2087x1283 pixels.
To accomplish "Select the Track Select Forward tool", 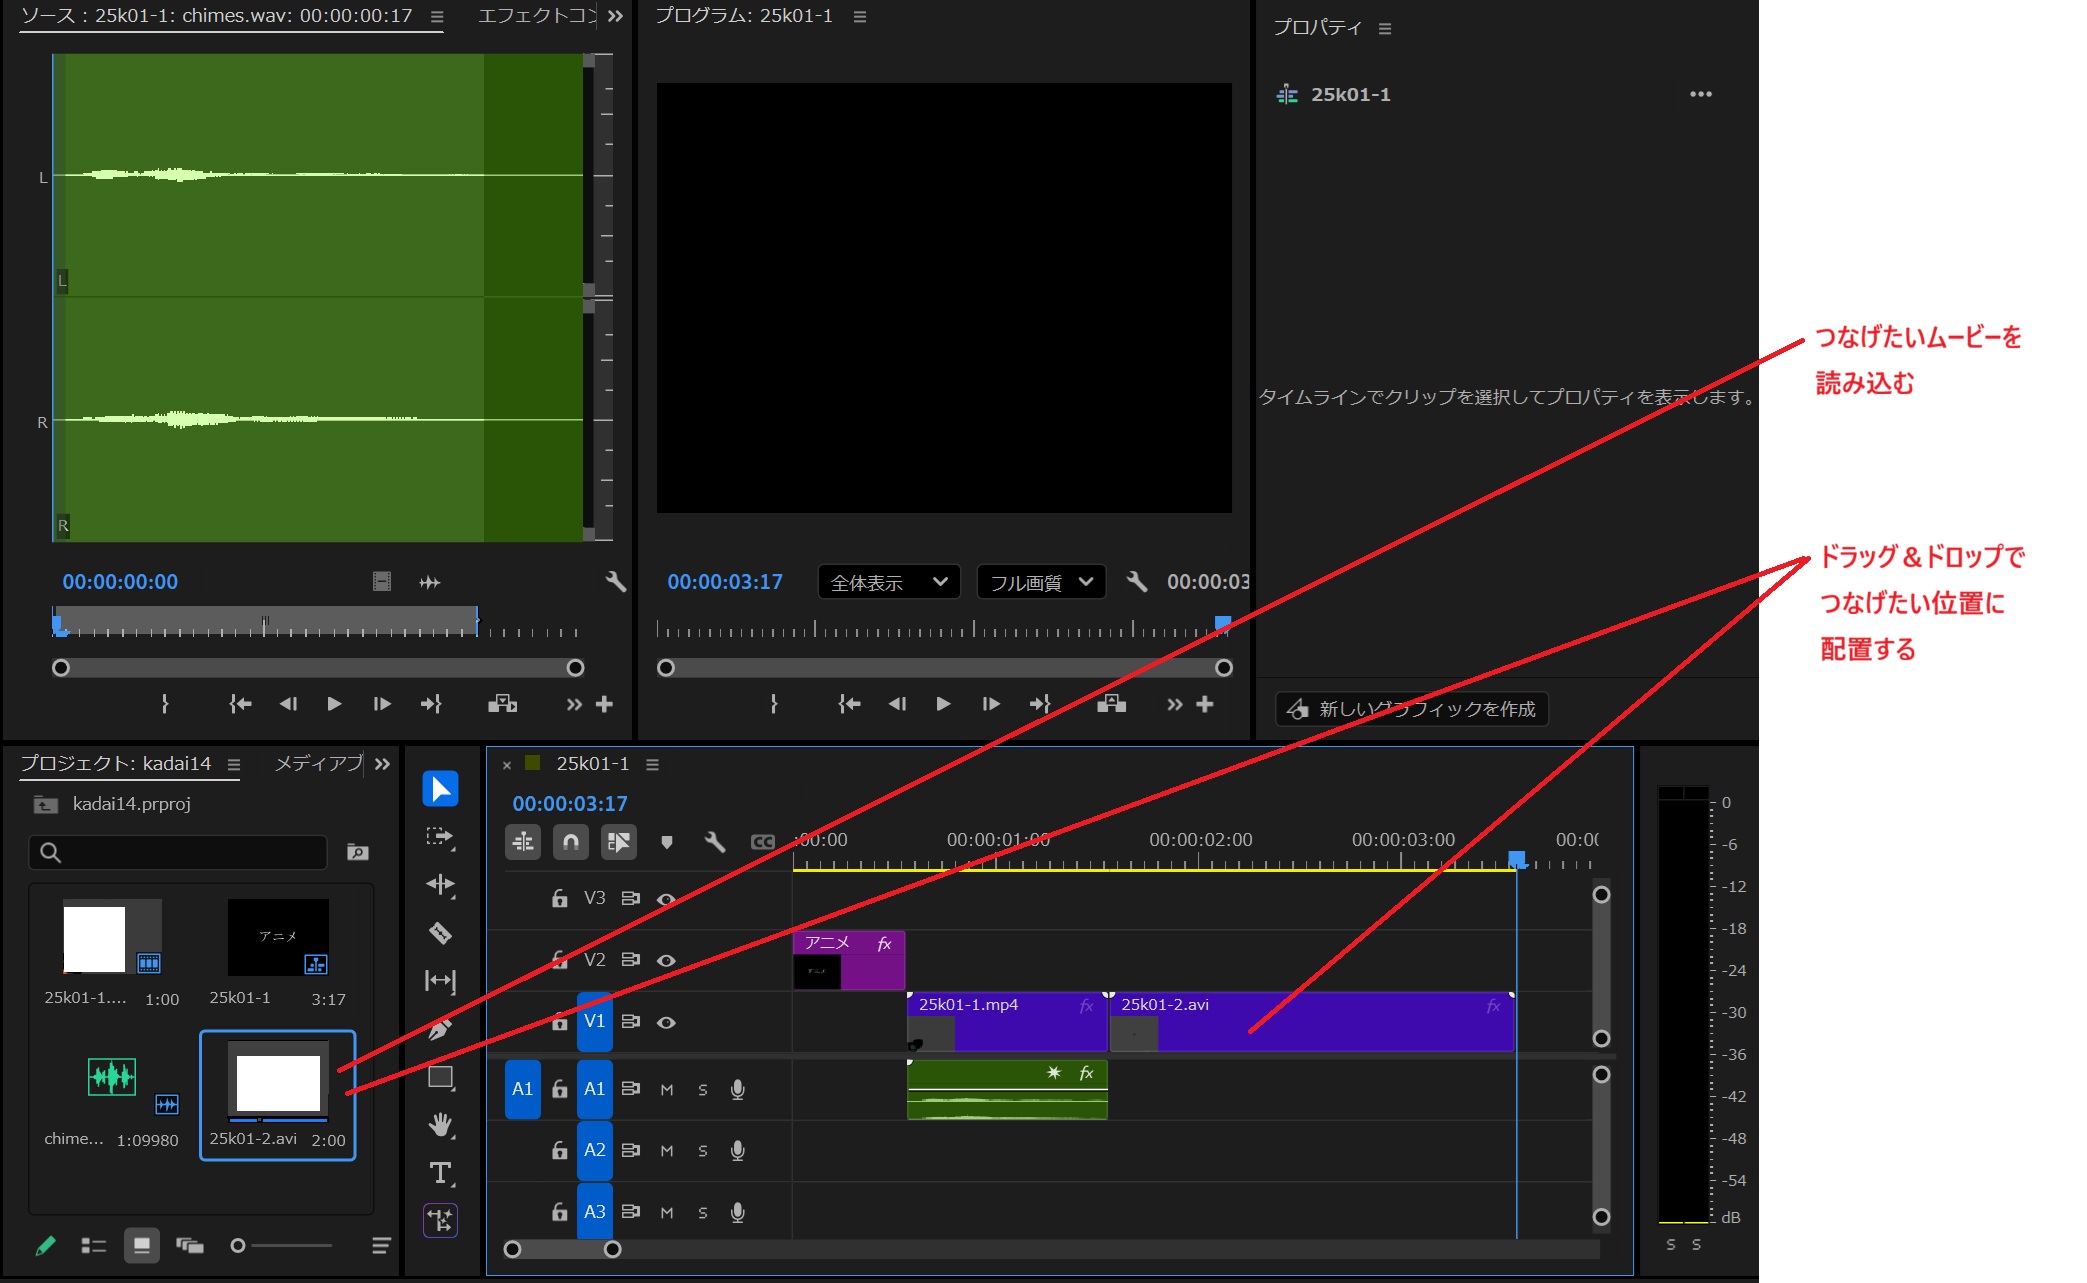I will coord(440,837).
